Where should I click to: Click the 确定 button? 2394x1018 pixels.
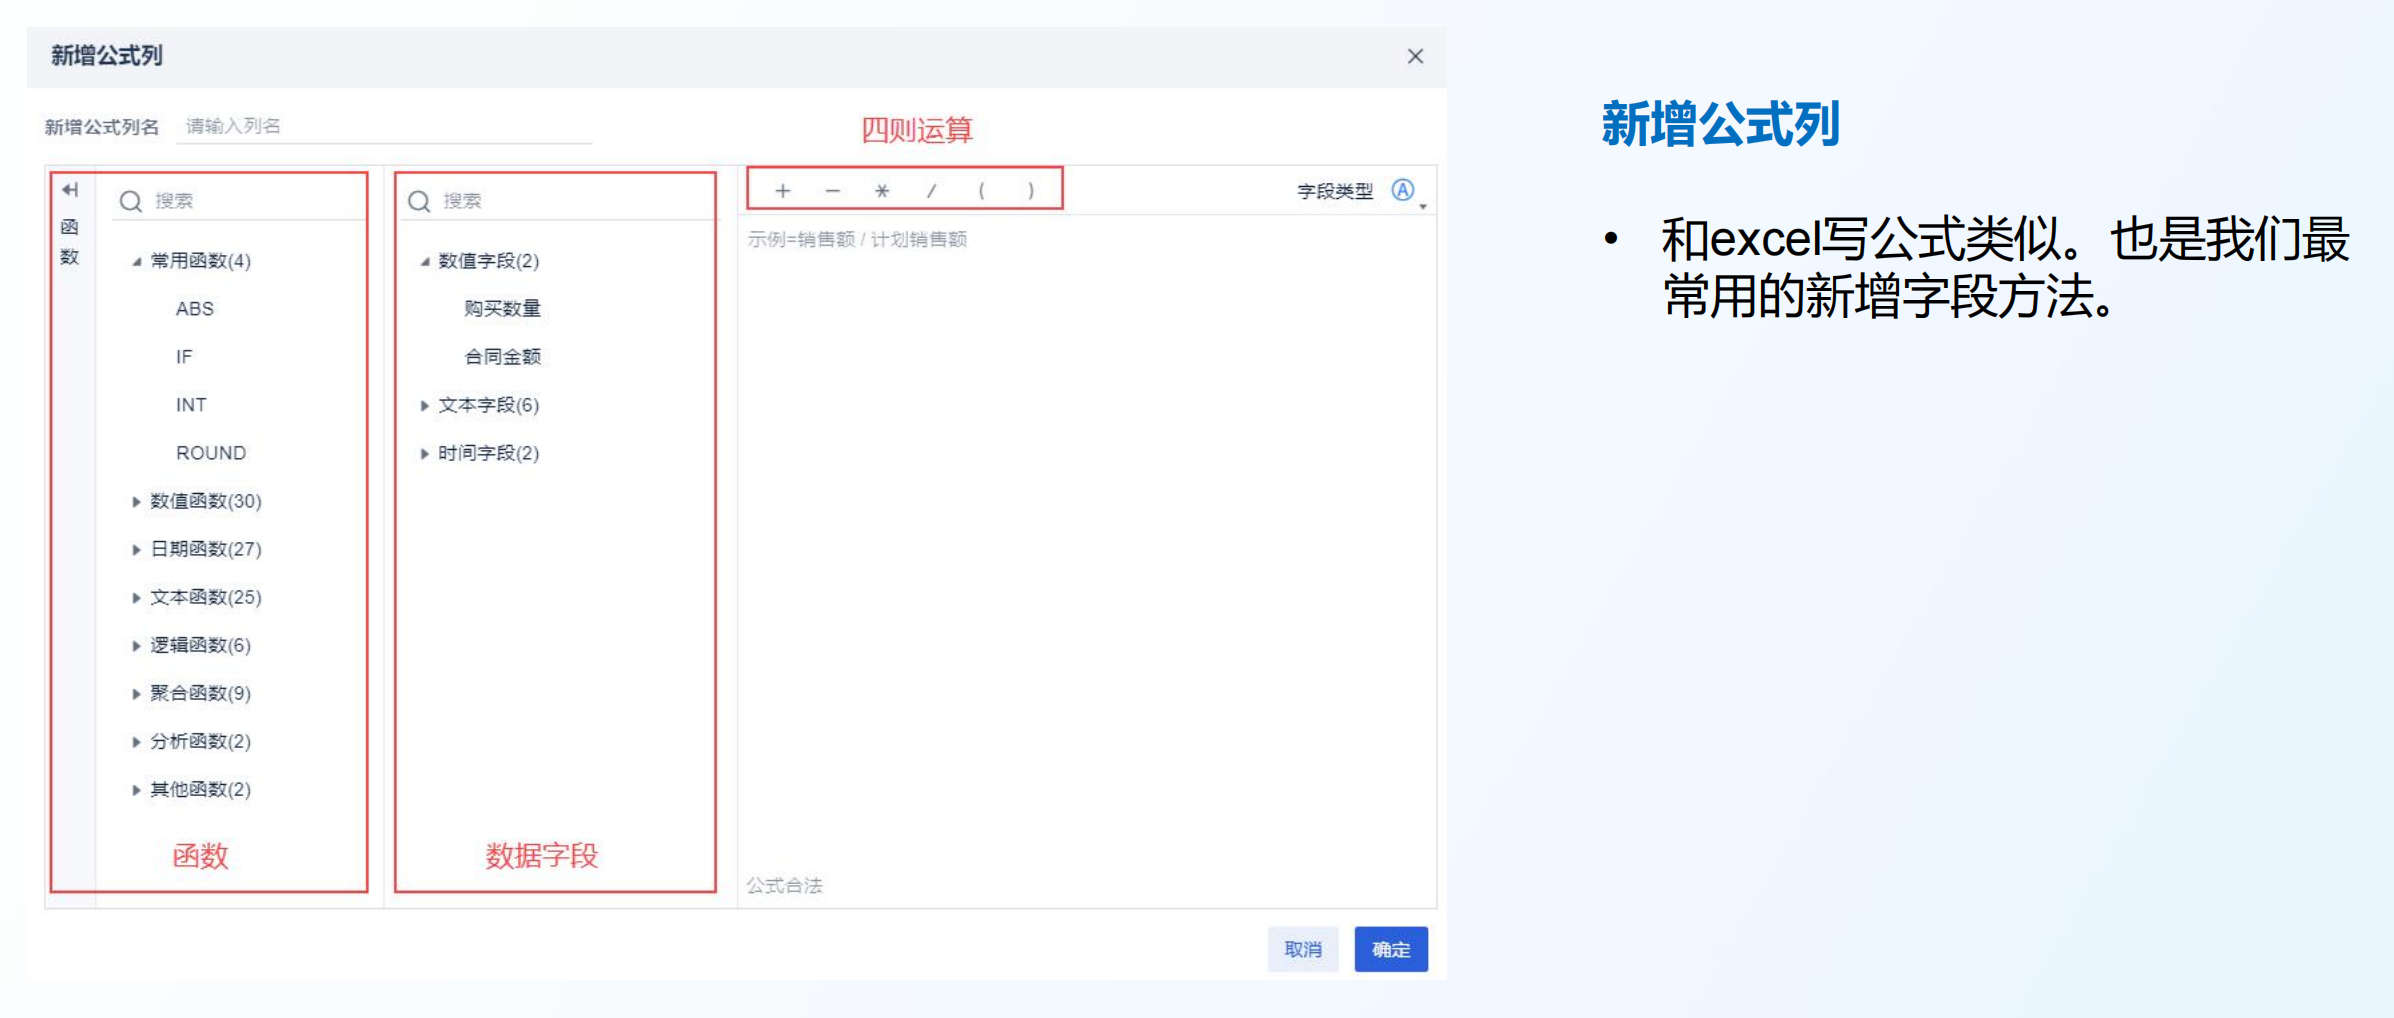click(1390, 949)
